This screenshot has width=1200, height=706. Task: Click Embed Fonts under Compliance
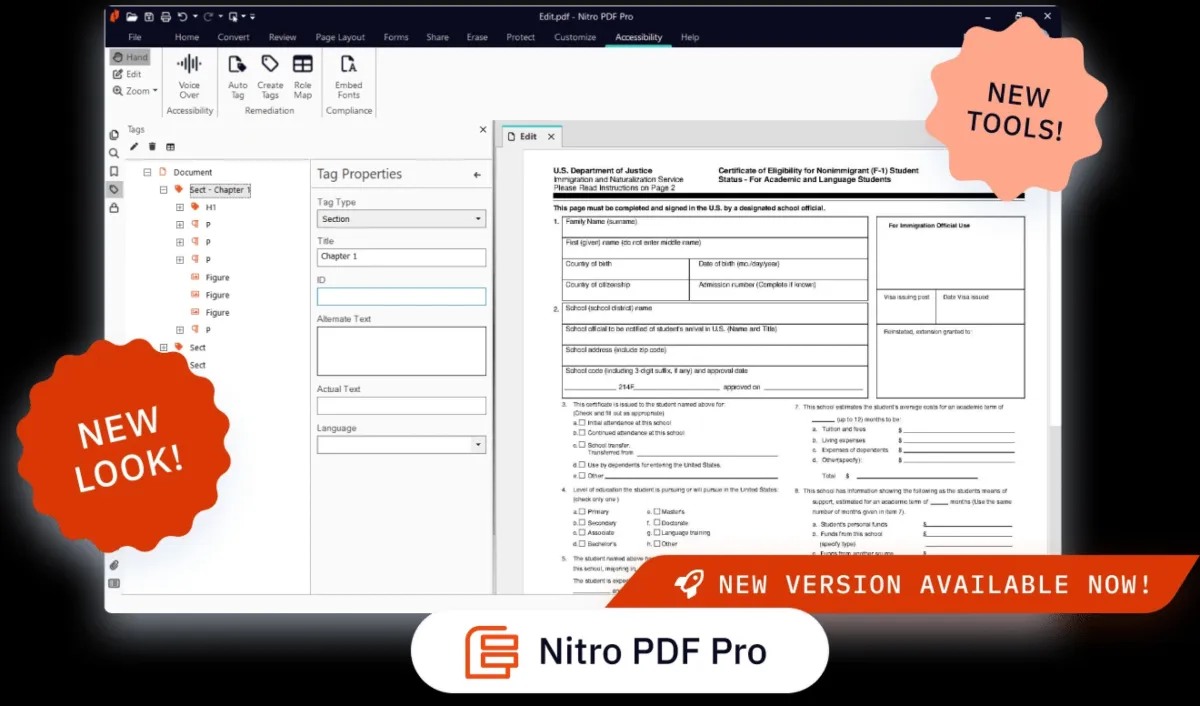coord(348,75)
